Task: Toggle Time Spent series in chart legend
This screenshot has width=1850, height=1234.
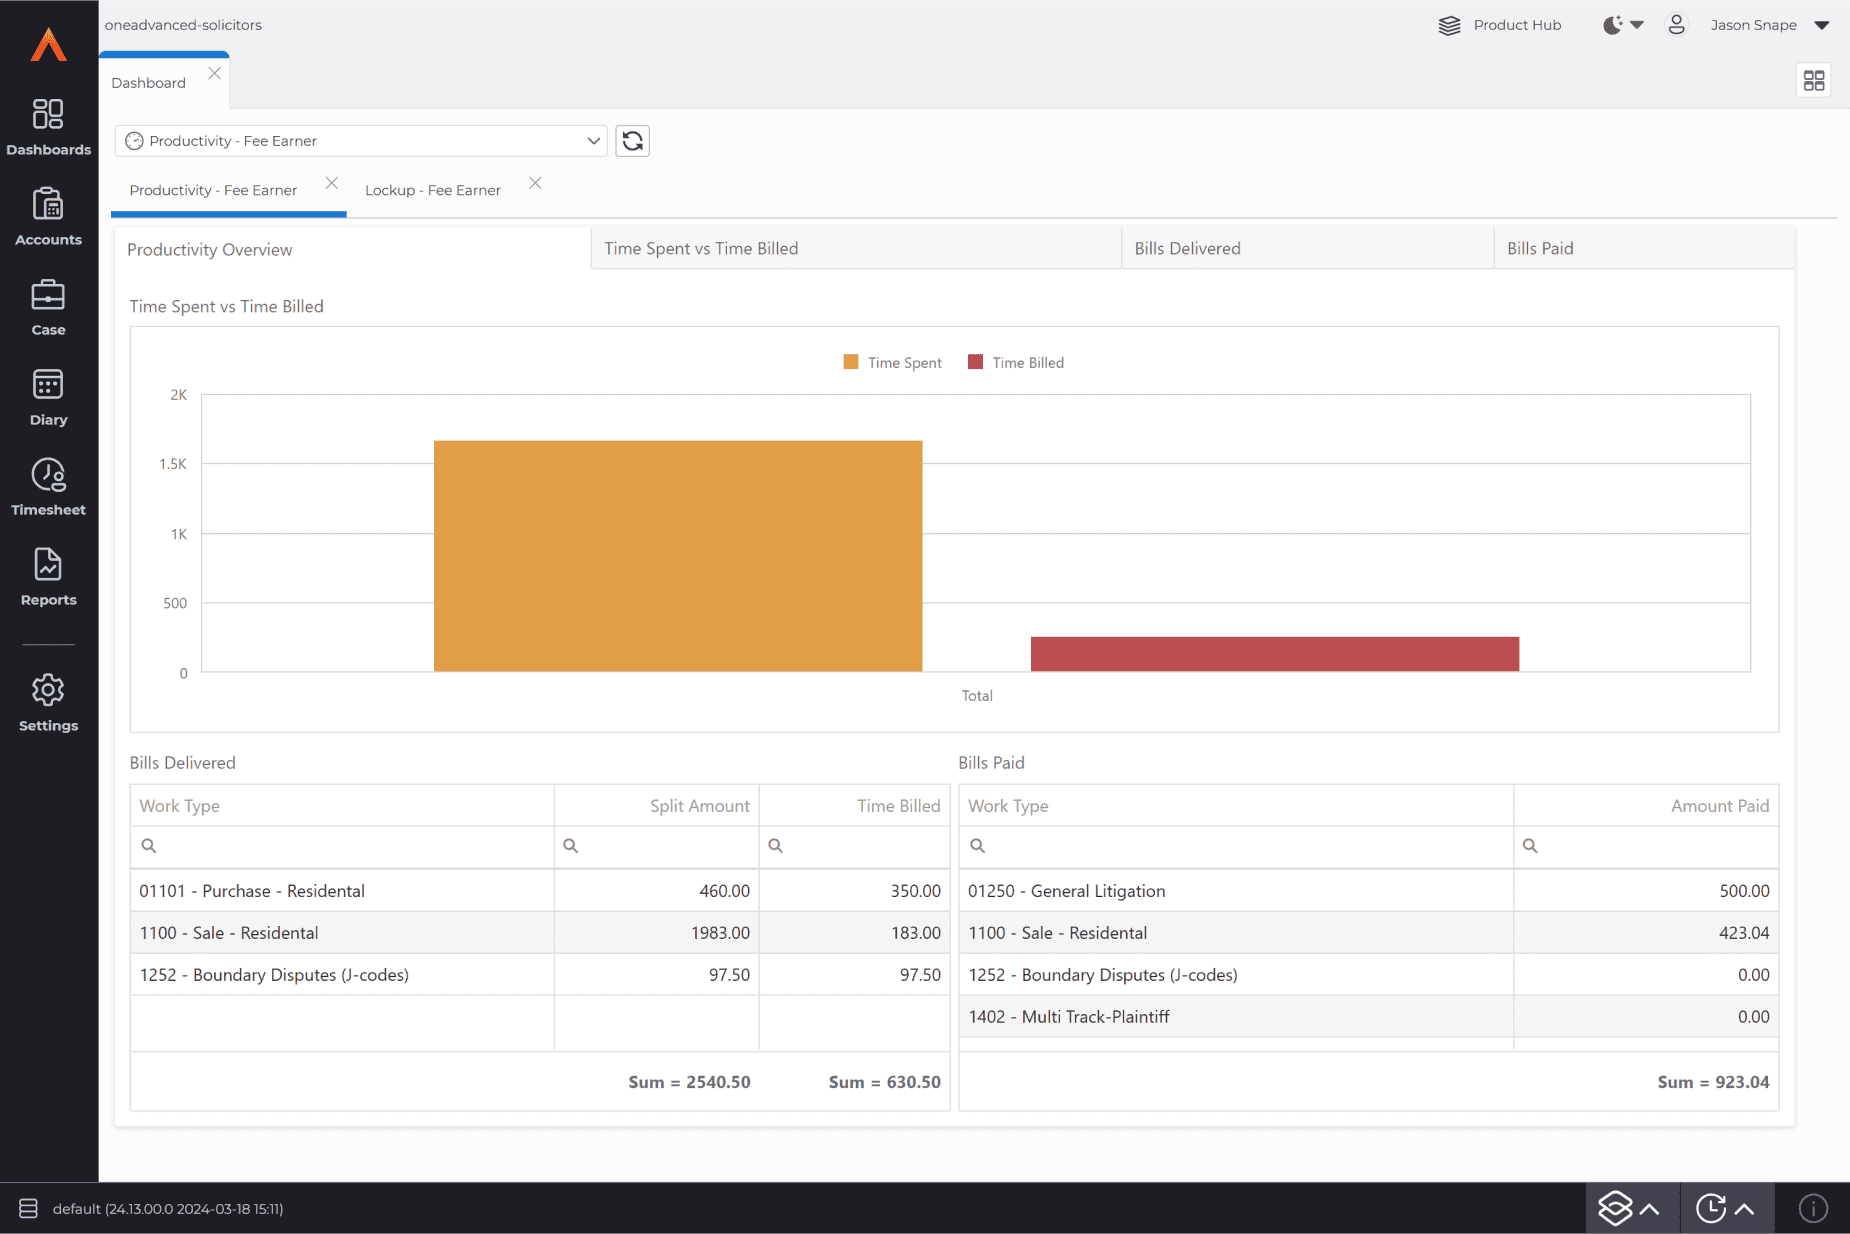Action: point(893,363)
